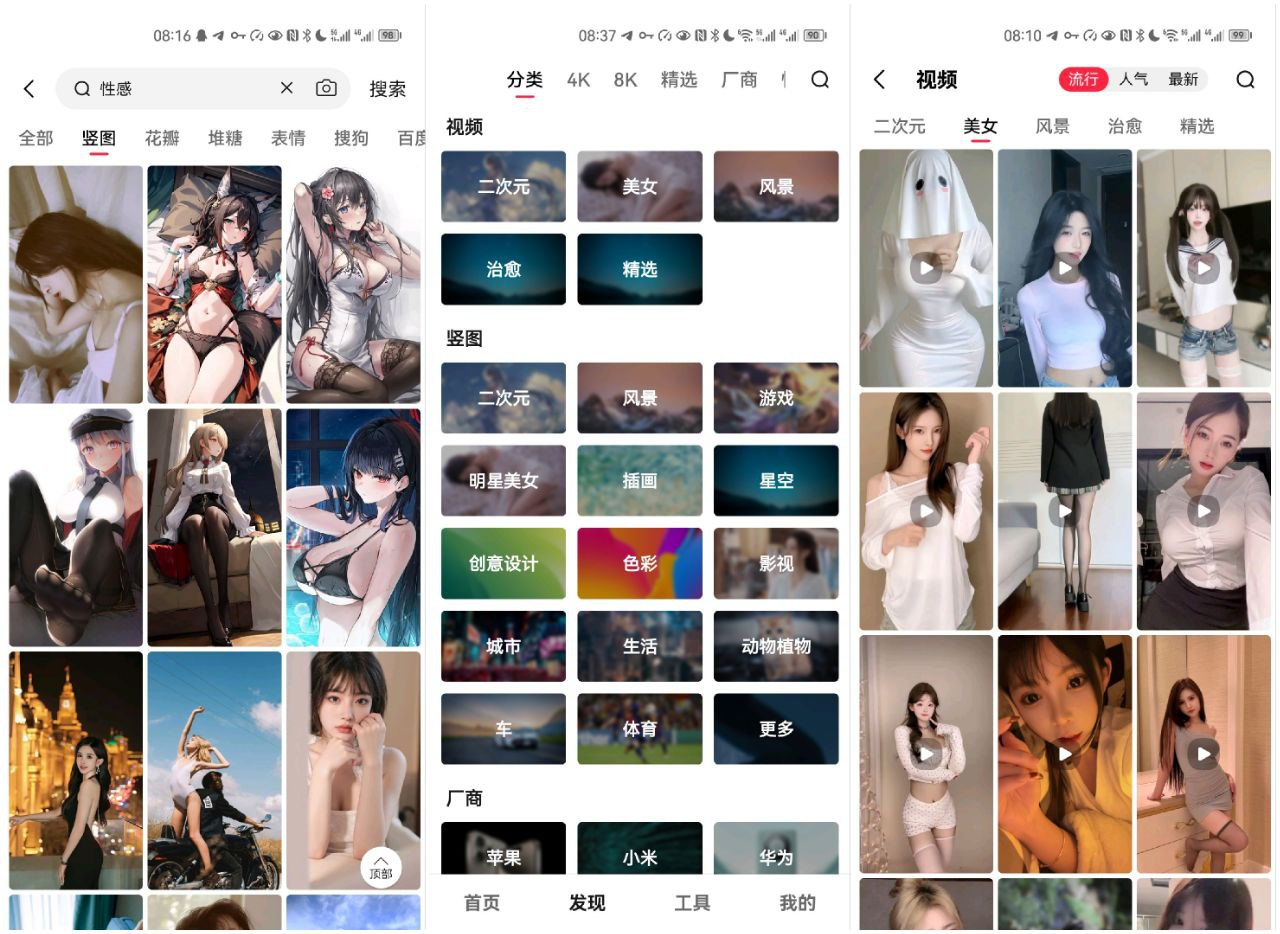This screenshot has width=1280, height=934.
Task: Go to 我的 in bottom navigation
Action: [x=797, y=903]
